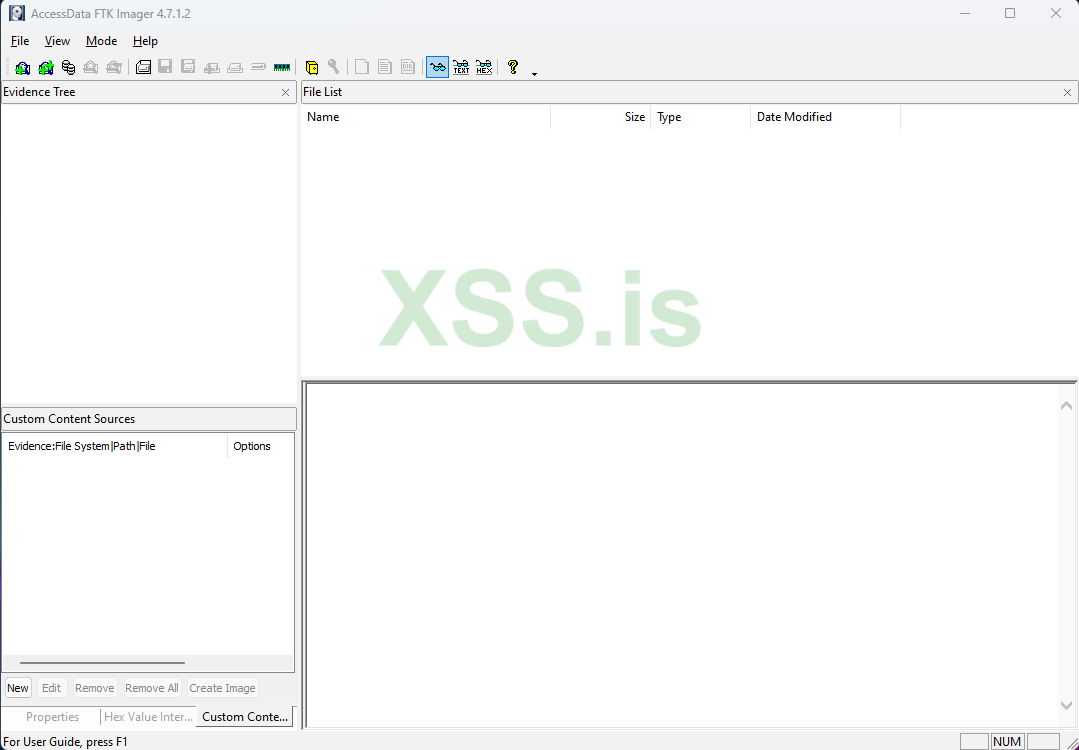Click the Export Disk Image floppy icon
1079x750 pixels.
[165, 67]
